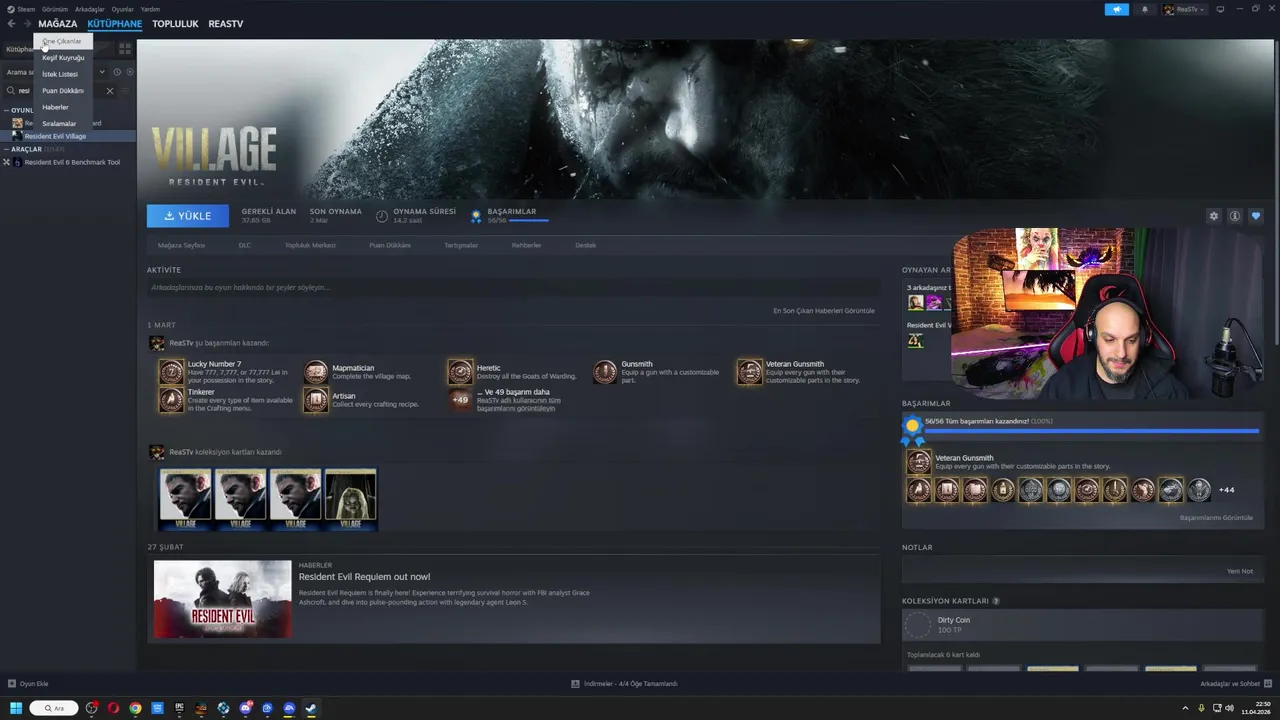Switch to the KÜTÜPHANE tab
This screenshot has height=720, width=1280.
point(115,24)
